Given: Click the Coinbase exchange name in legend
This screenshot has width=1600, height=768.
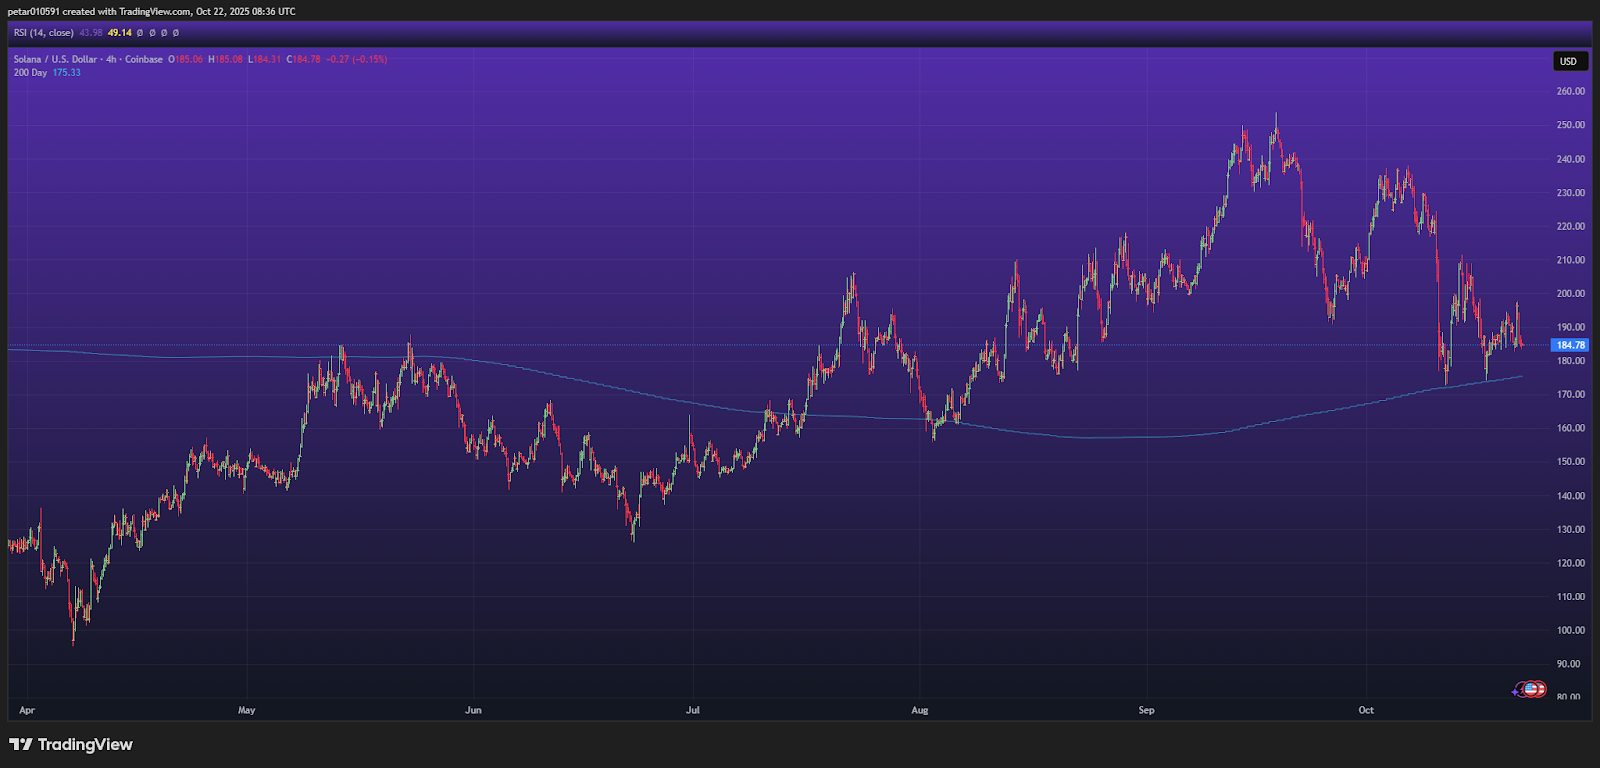Looking at the screenshot, I should click(144, 59).
